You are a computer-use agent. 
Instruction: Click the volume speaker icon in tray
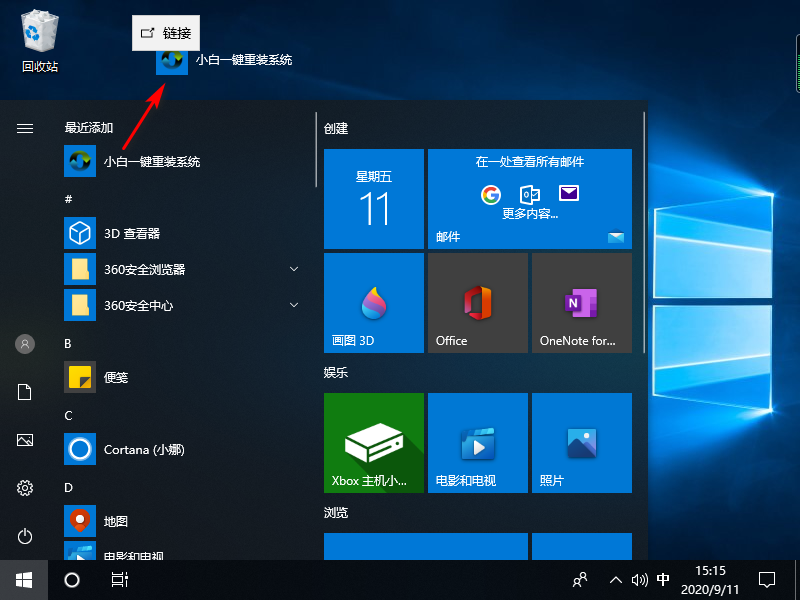click(639, 580)
